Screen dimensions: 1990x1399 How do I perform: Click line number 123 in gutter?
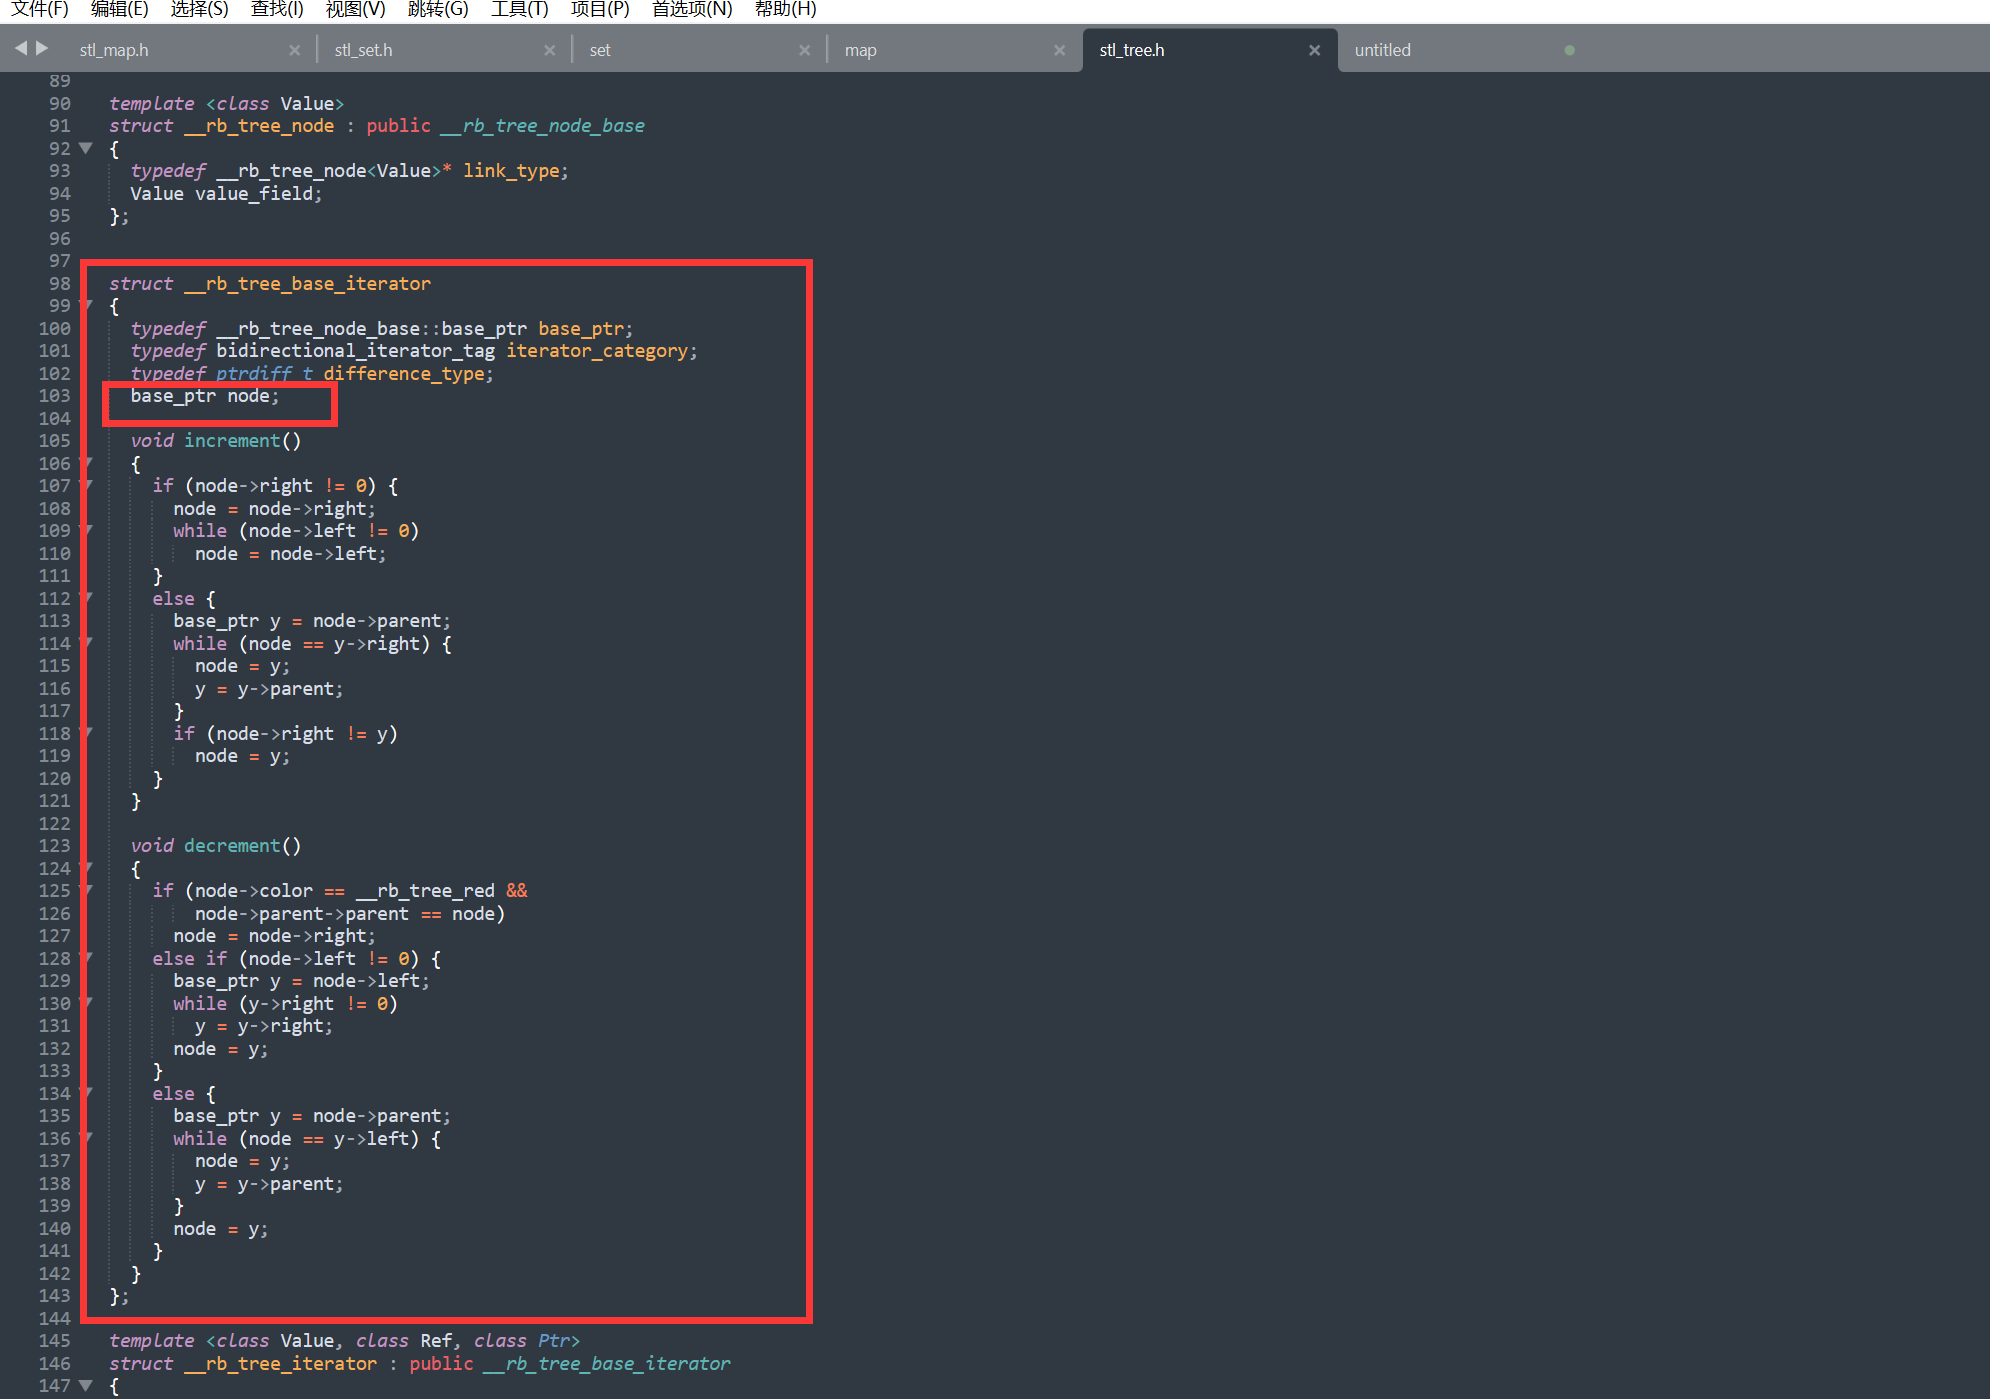[54, 845]
